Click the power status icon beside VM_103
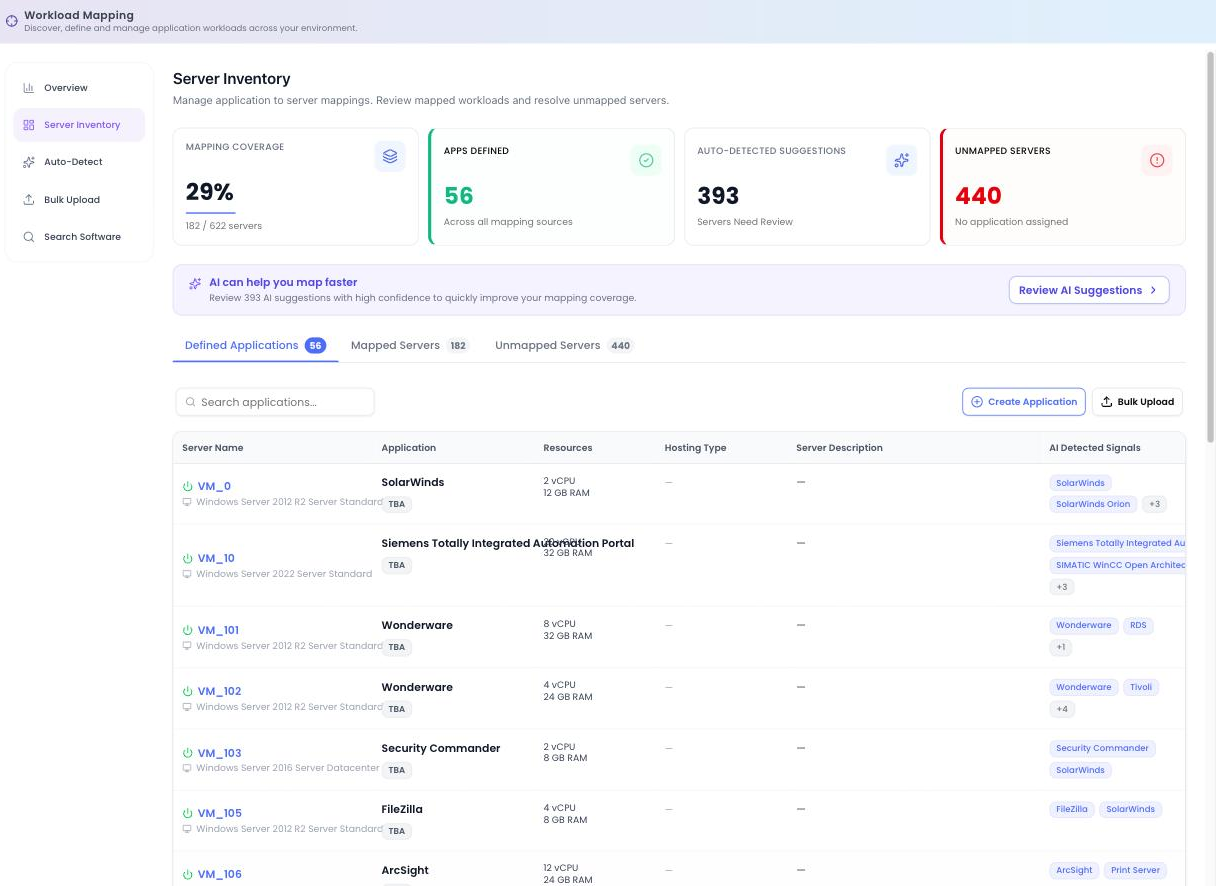 point(187,753)
